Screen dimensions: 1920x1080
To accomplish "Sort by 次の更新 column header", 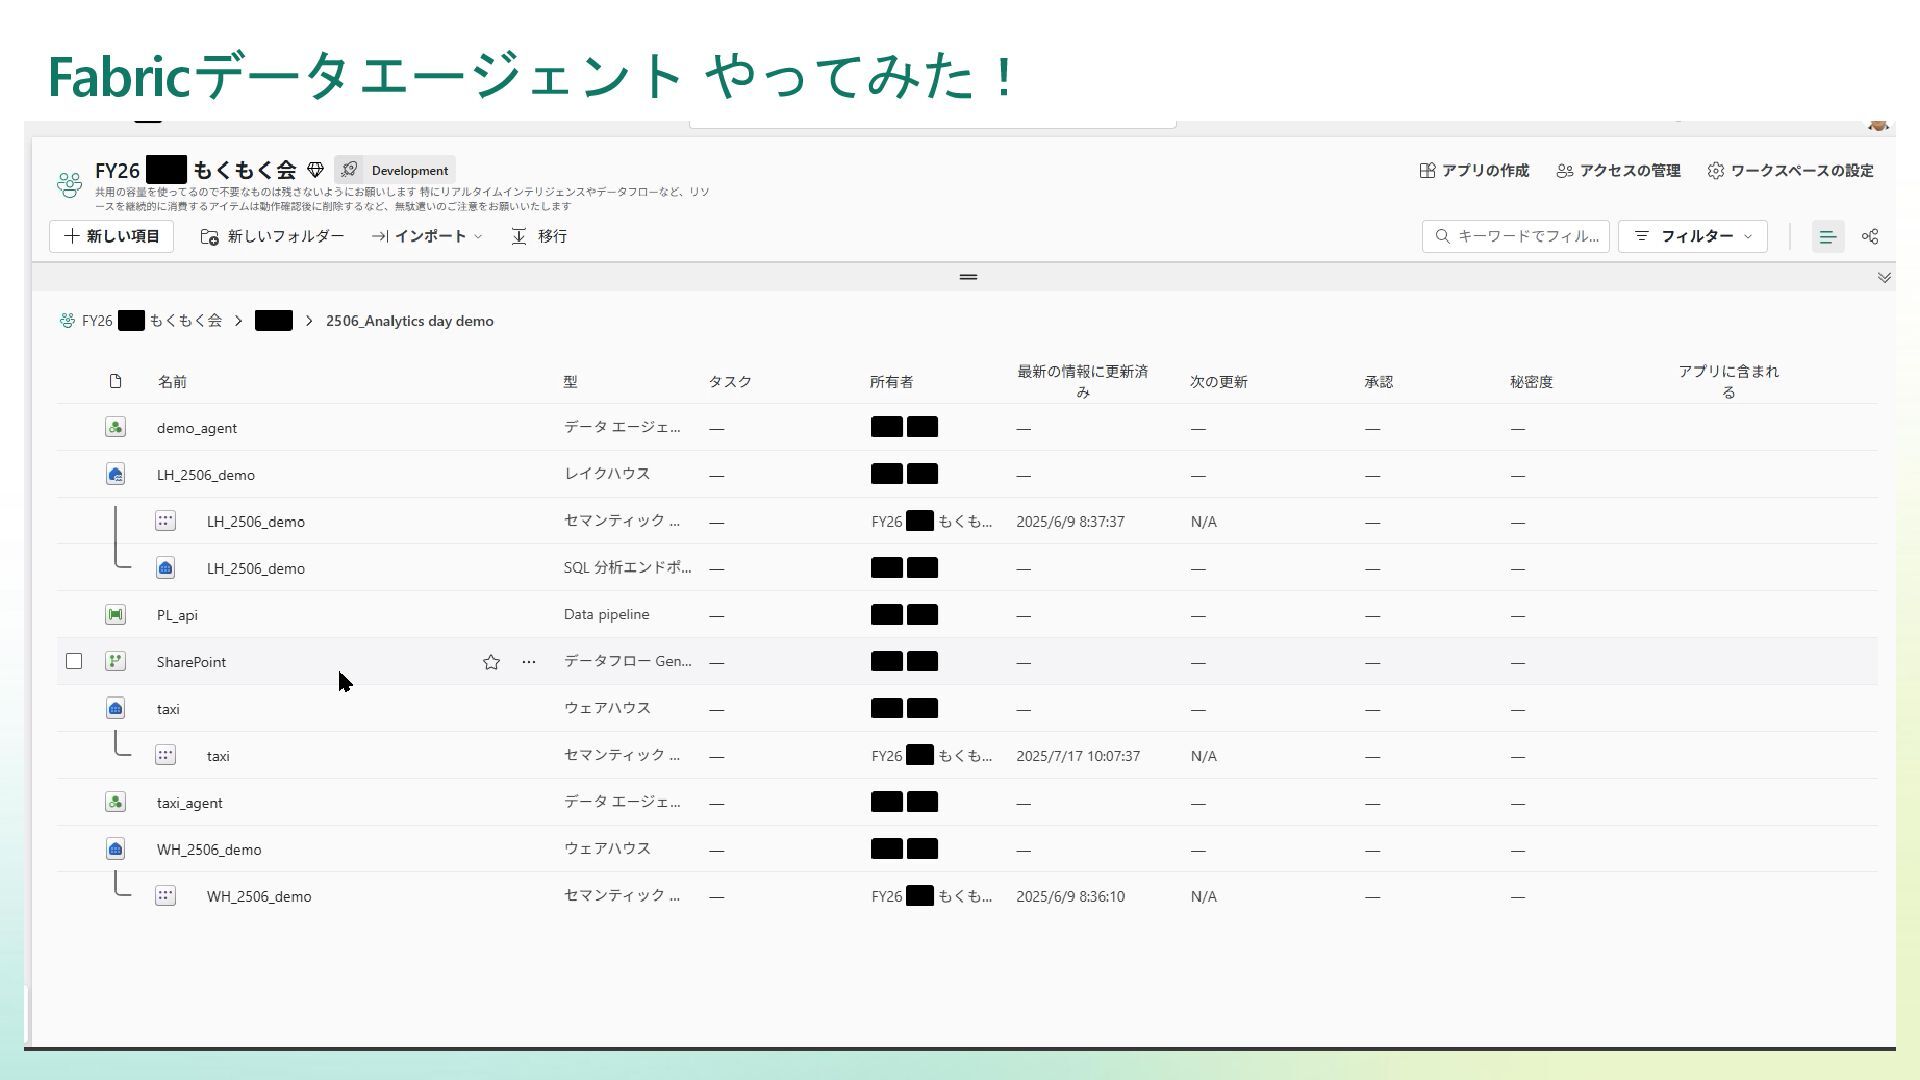I will [1219, 382].
